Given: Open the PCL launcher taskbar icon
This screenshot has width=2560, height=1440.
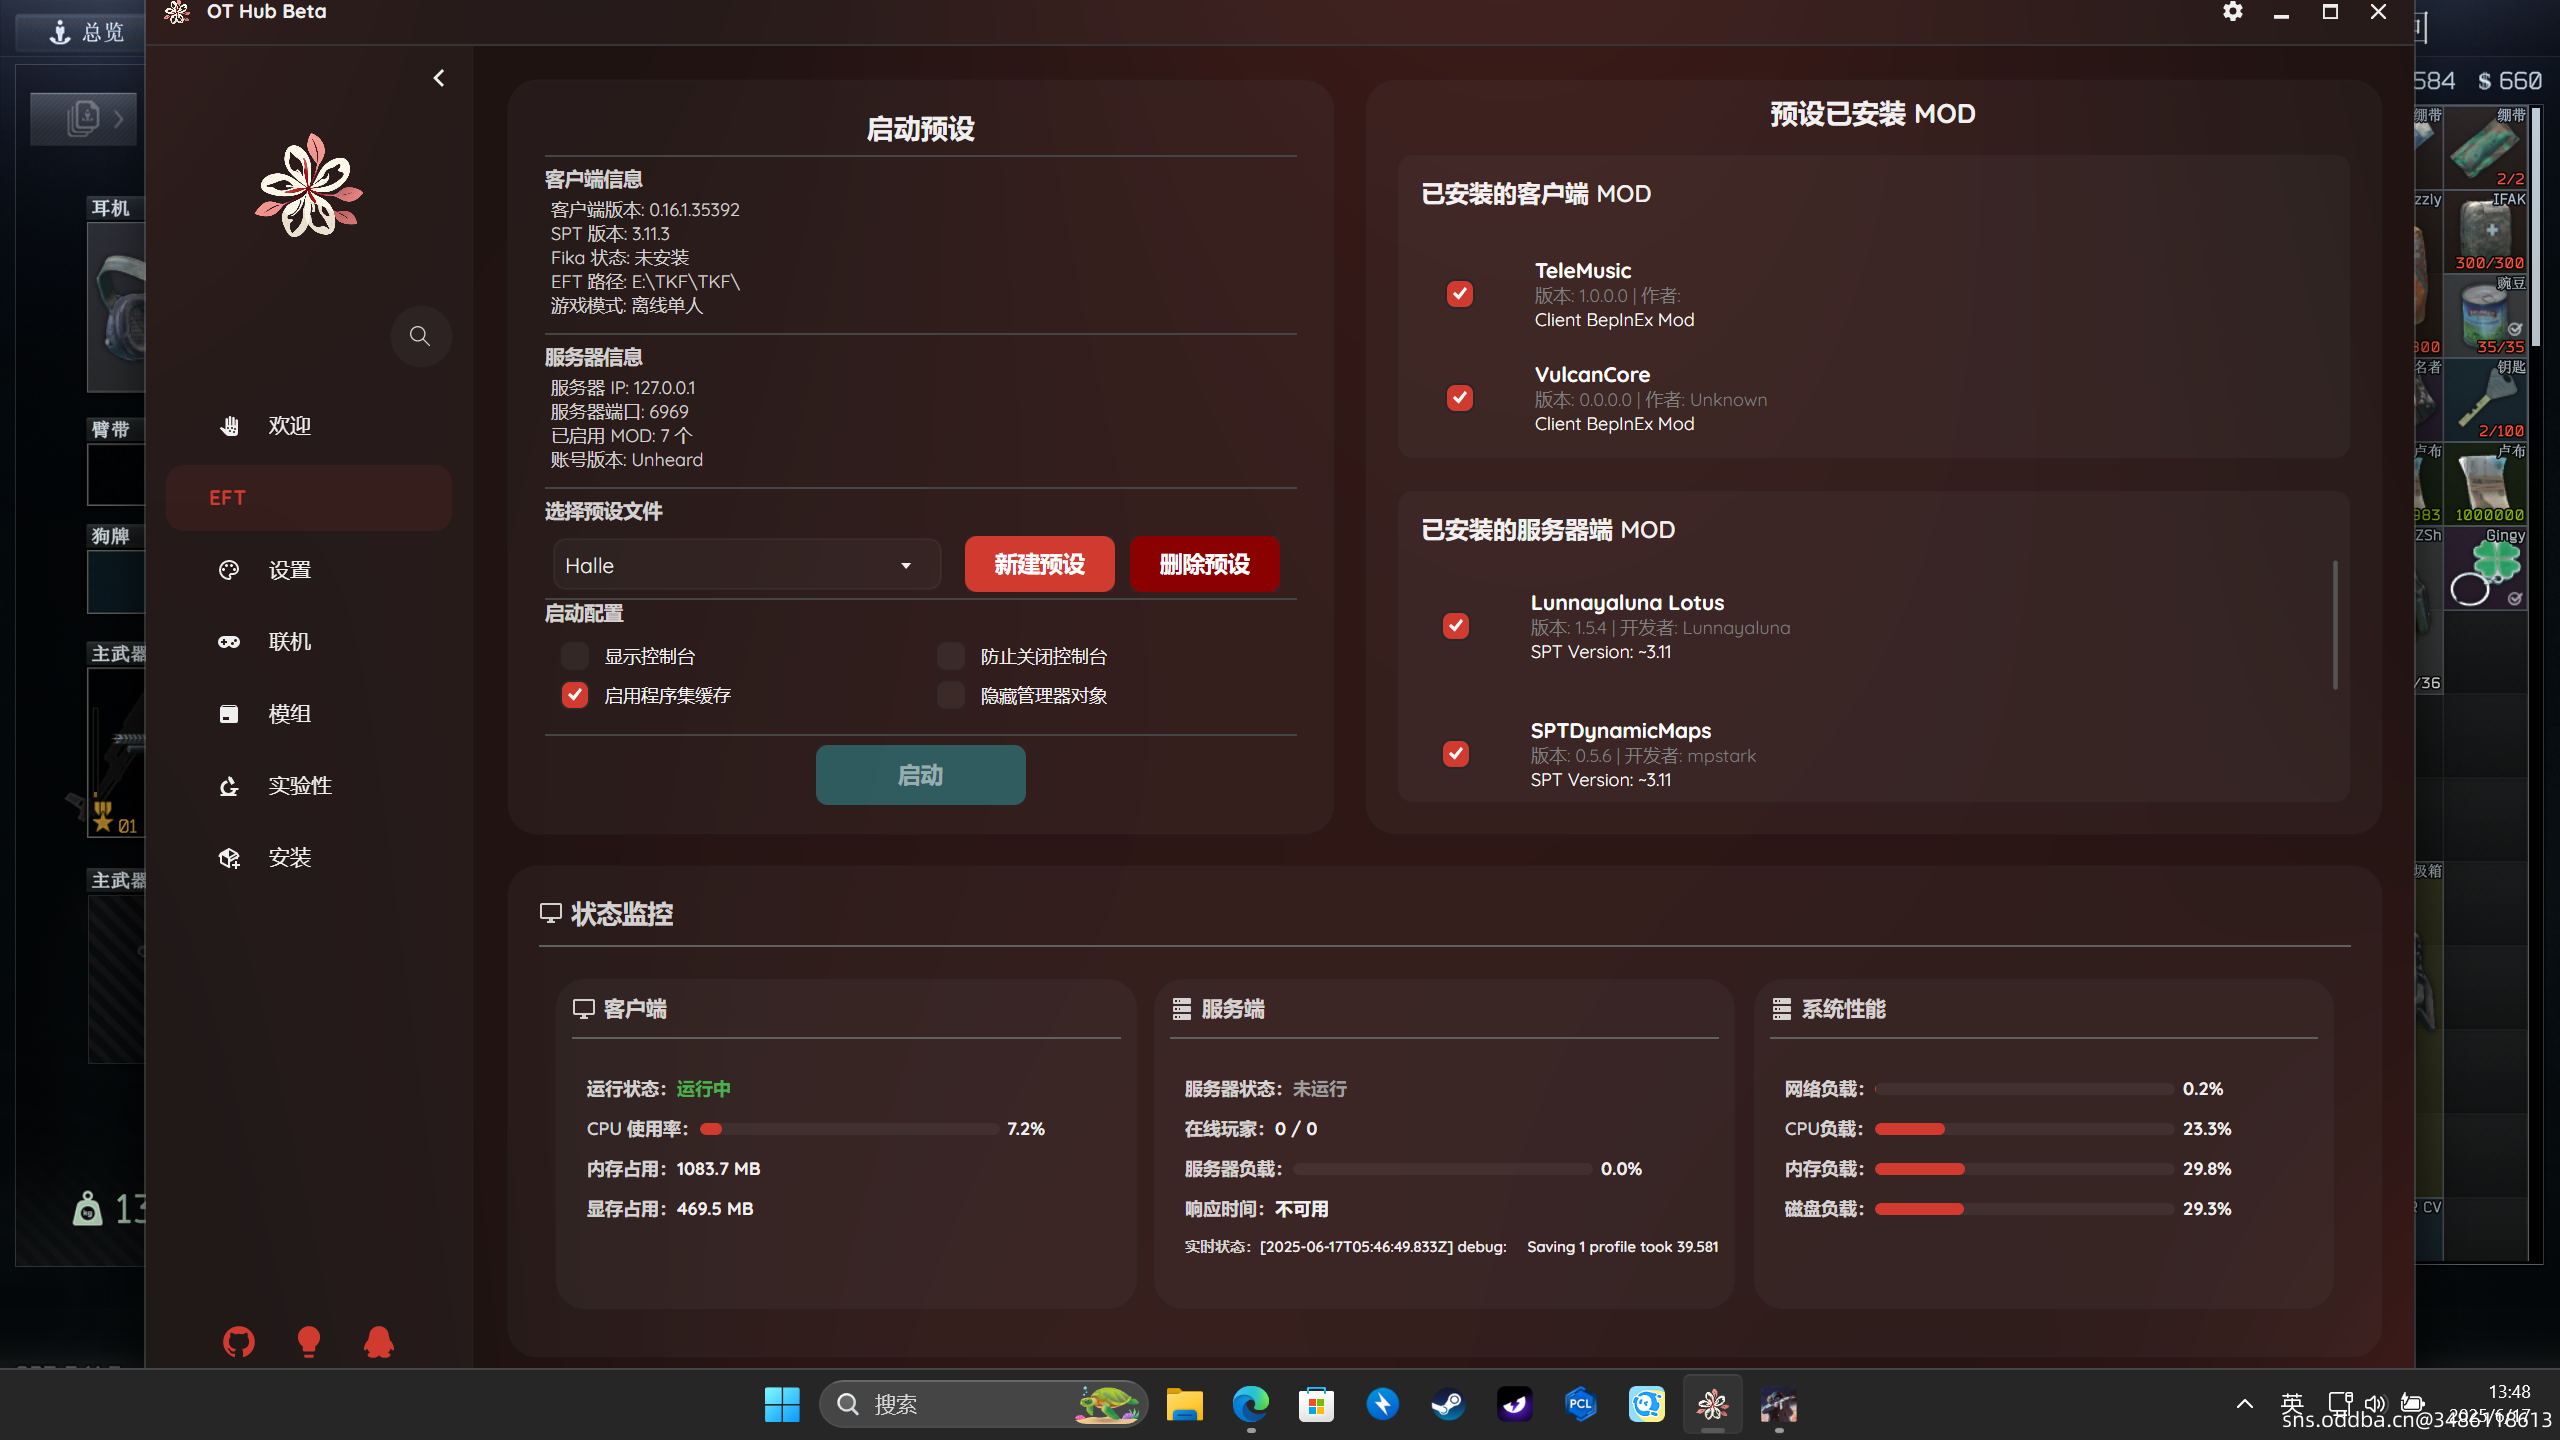Looking at the screenshot, I should click(1580, 1404).
